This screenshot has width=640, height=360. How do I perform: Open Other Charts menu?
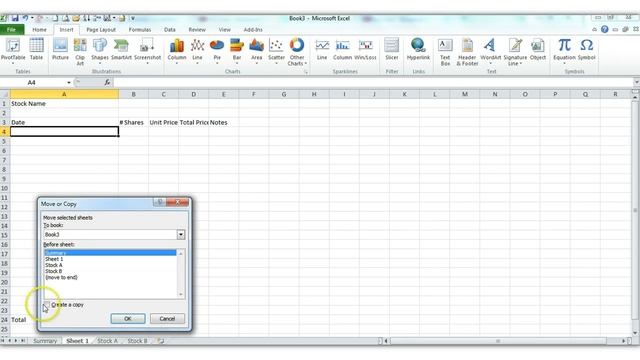(x=297, y=51)
